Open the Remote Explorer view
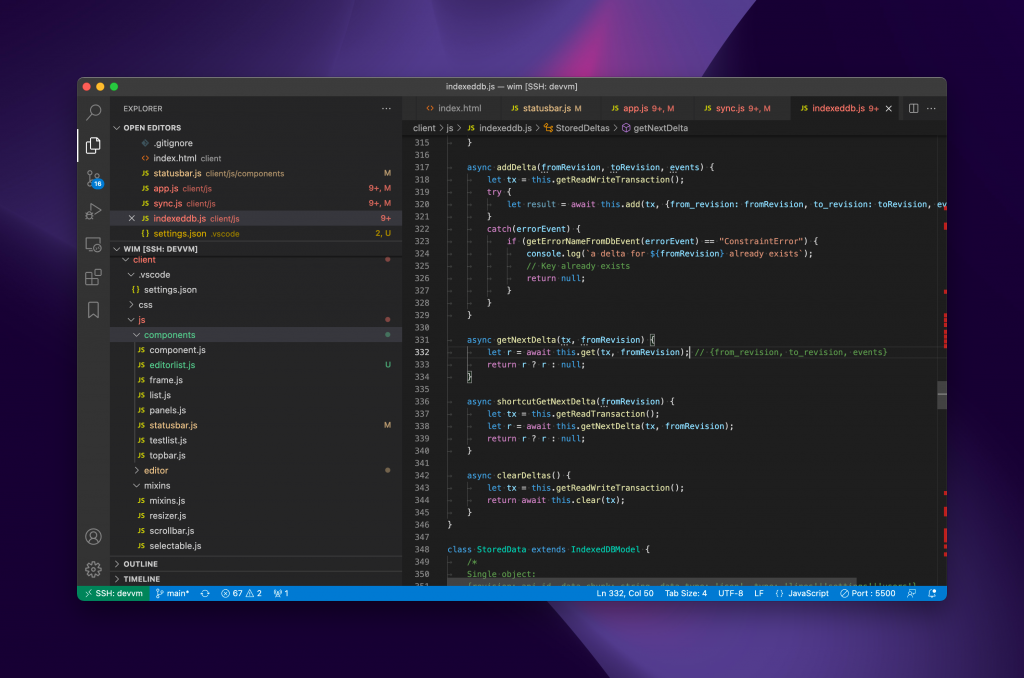The width and height of the screenshot is (1024, 678). pyautogui.click(x=93, y=245)
